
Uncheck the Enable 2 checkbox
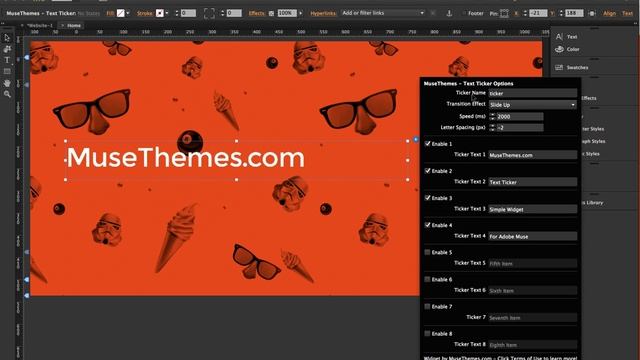[427, 171]
